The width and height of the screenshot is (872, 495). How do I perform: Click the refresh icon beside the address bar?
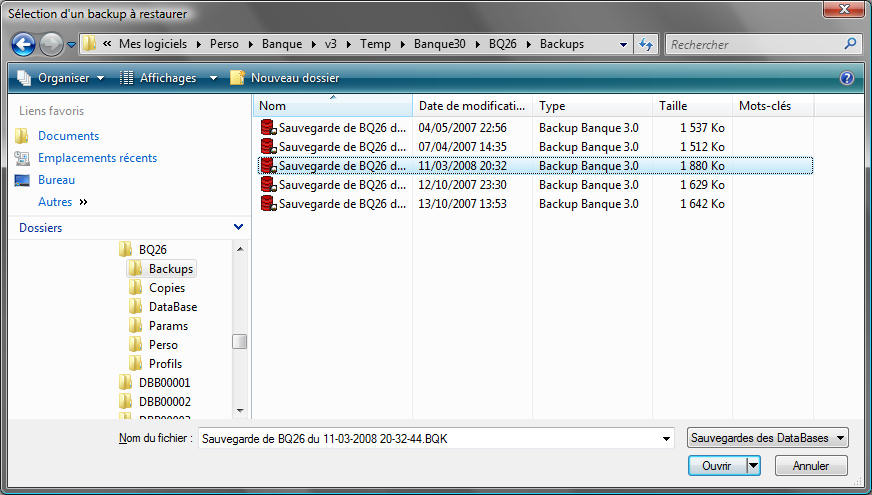[646, 45]
